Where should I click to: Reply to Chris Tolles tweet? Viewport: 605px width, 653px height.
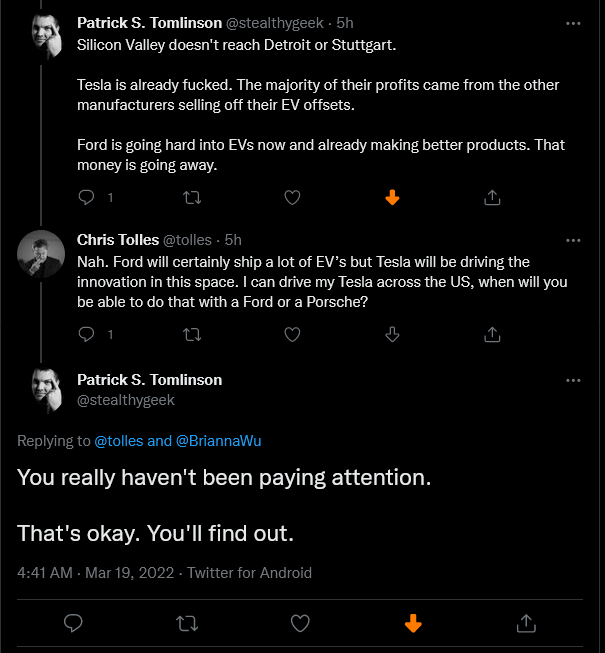(86, 334)
